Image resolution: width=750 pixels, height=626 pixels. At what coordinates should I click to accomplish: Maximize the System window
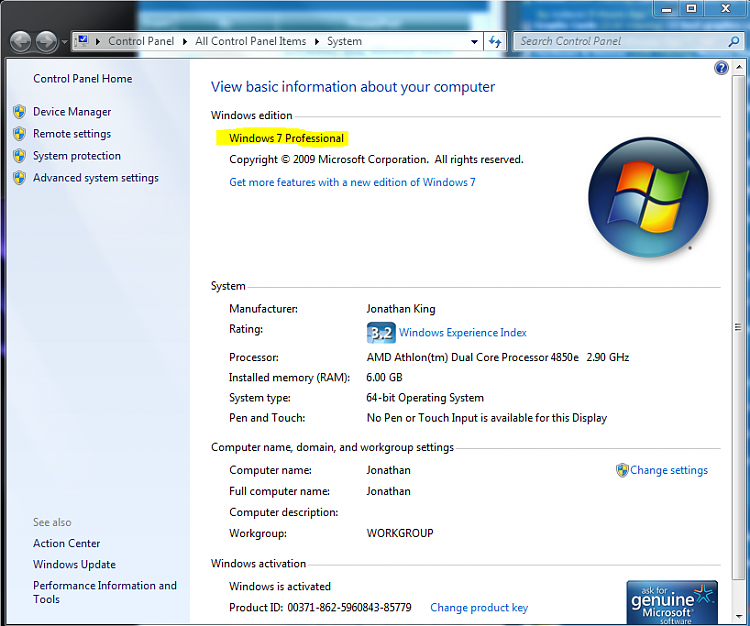691,9
